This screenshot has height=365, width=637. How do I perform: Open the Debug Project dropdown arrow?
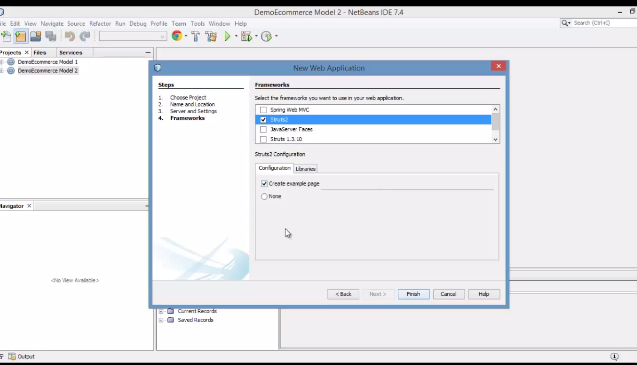click(x=256, y=36)
